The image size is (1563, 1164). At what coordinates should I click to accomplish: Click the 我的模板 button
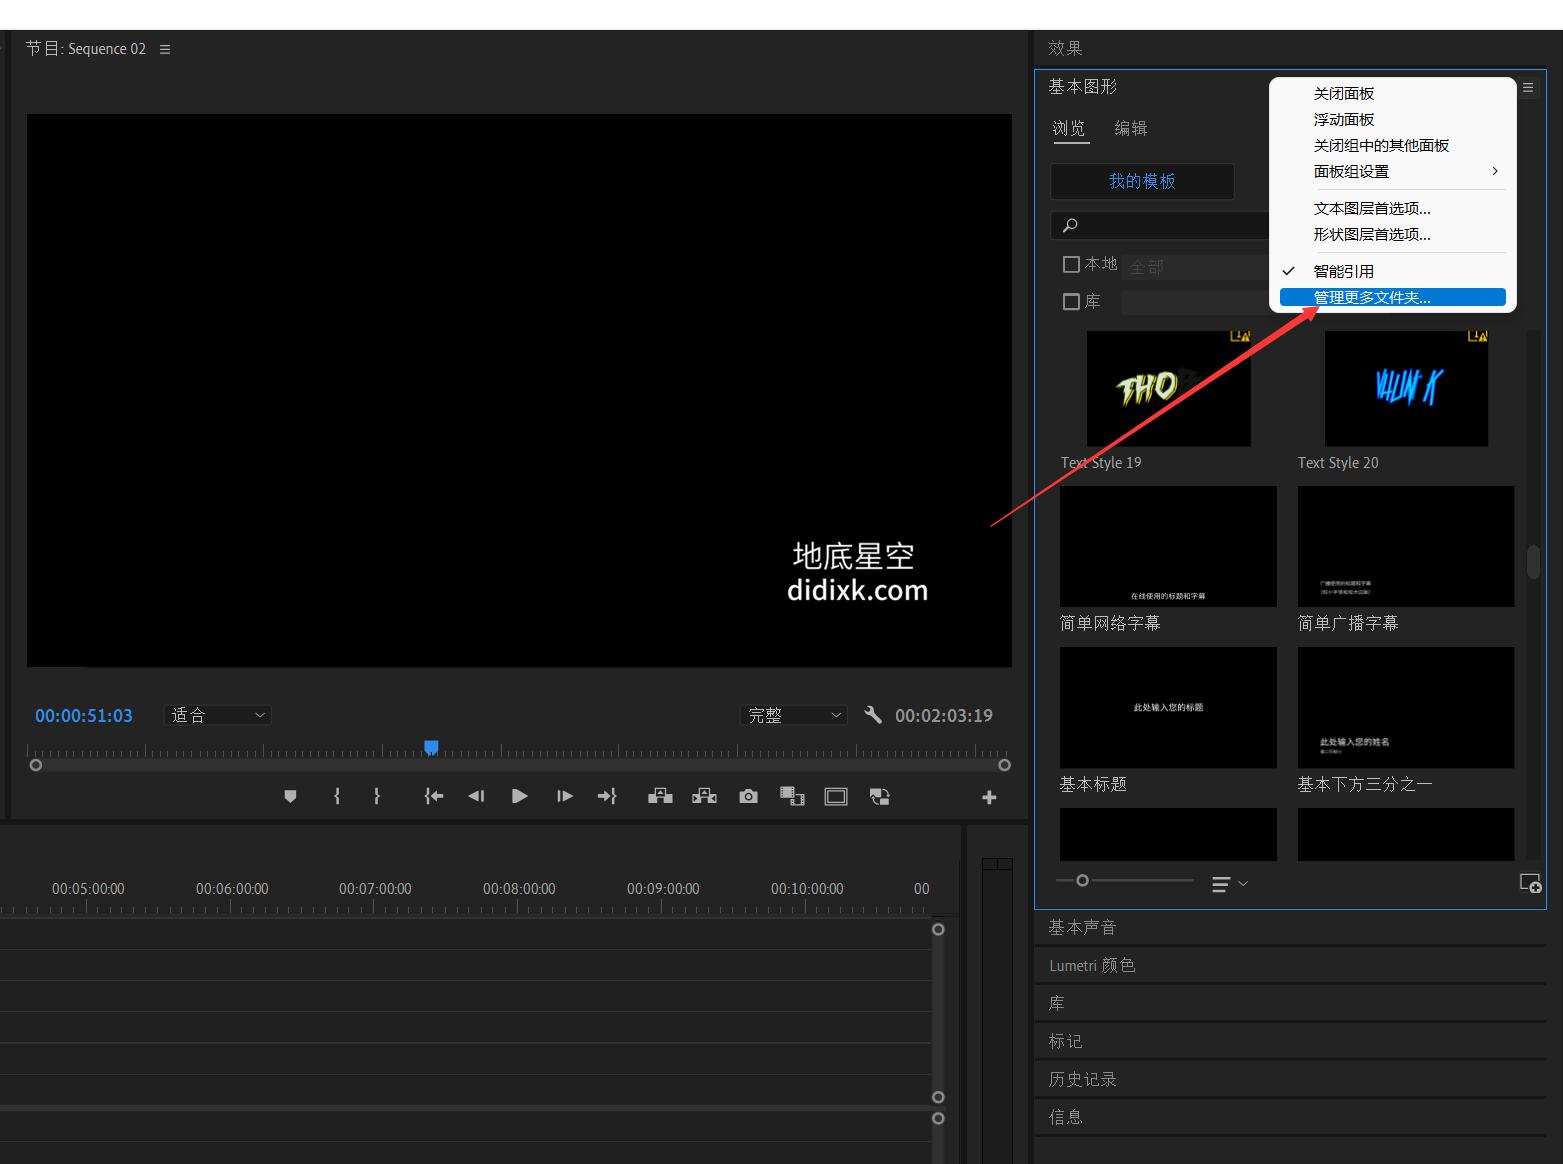1142,181
